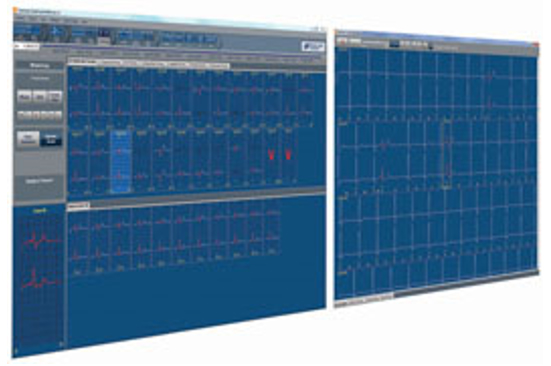Click the second red V beat marker

pos(288,155)
